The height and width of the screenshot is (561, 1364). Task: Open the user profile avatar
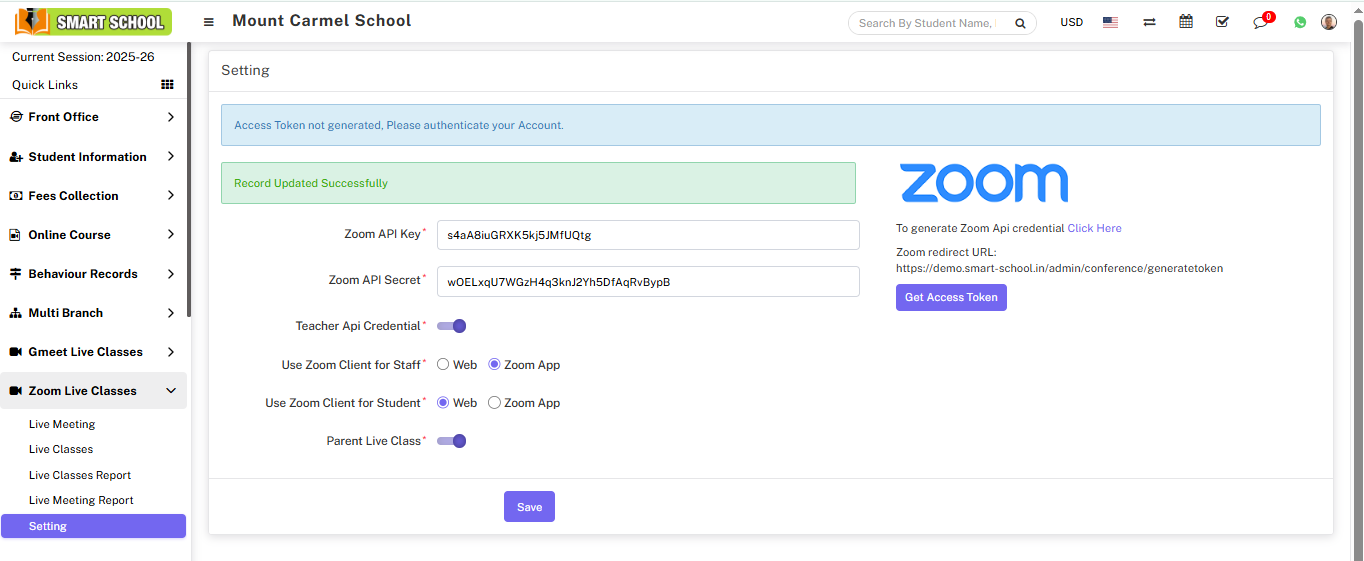pyautogui.click(x=1329, y=22)
